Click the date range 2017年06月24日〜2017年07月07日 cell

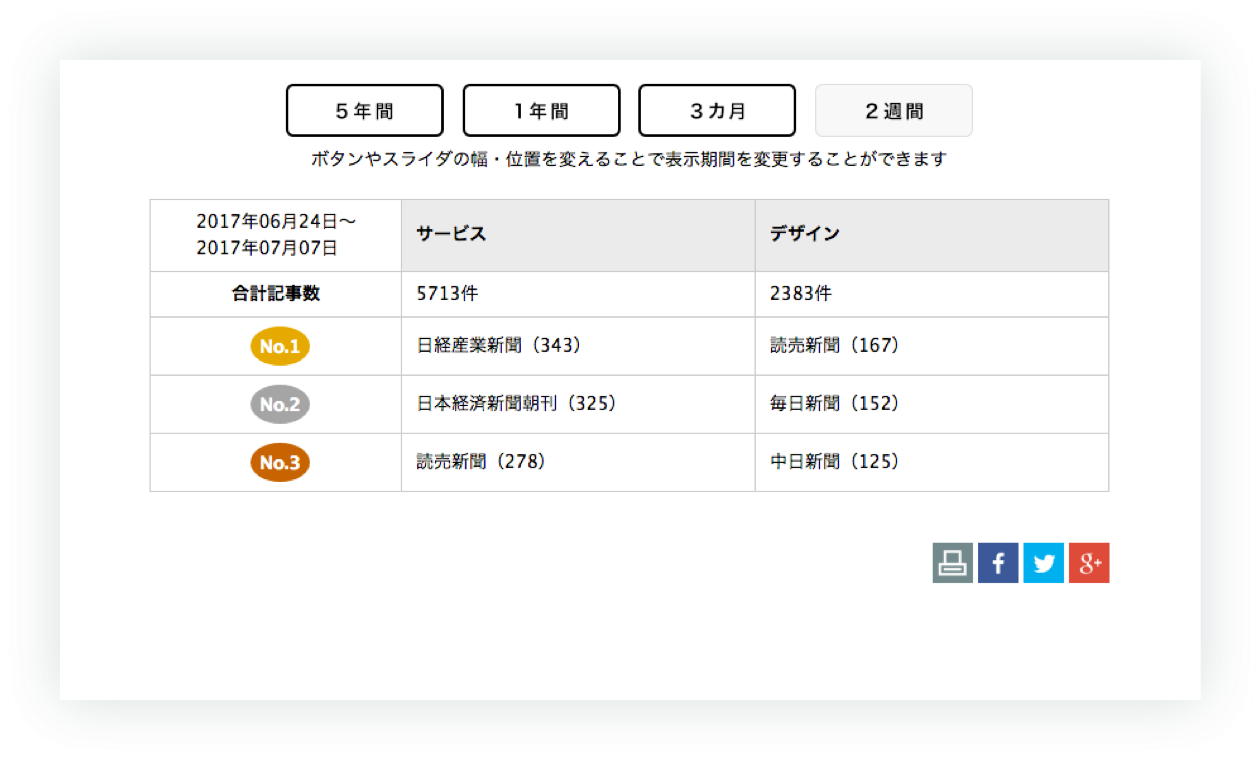(x=276, y=235)
